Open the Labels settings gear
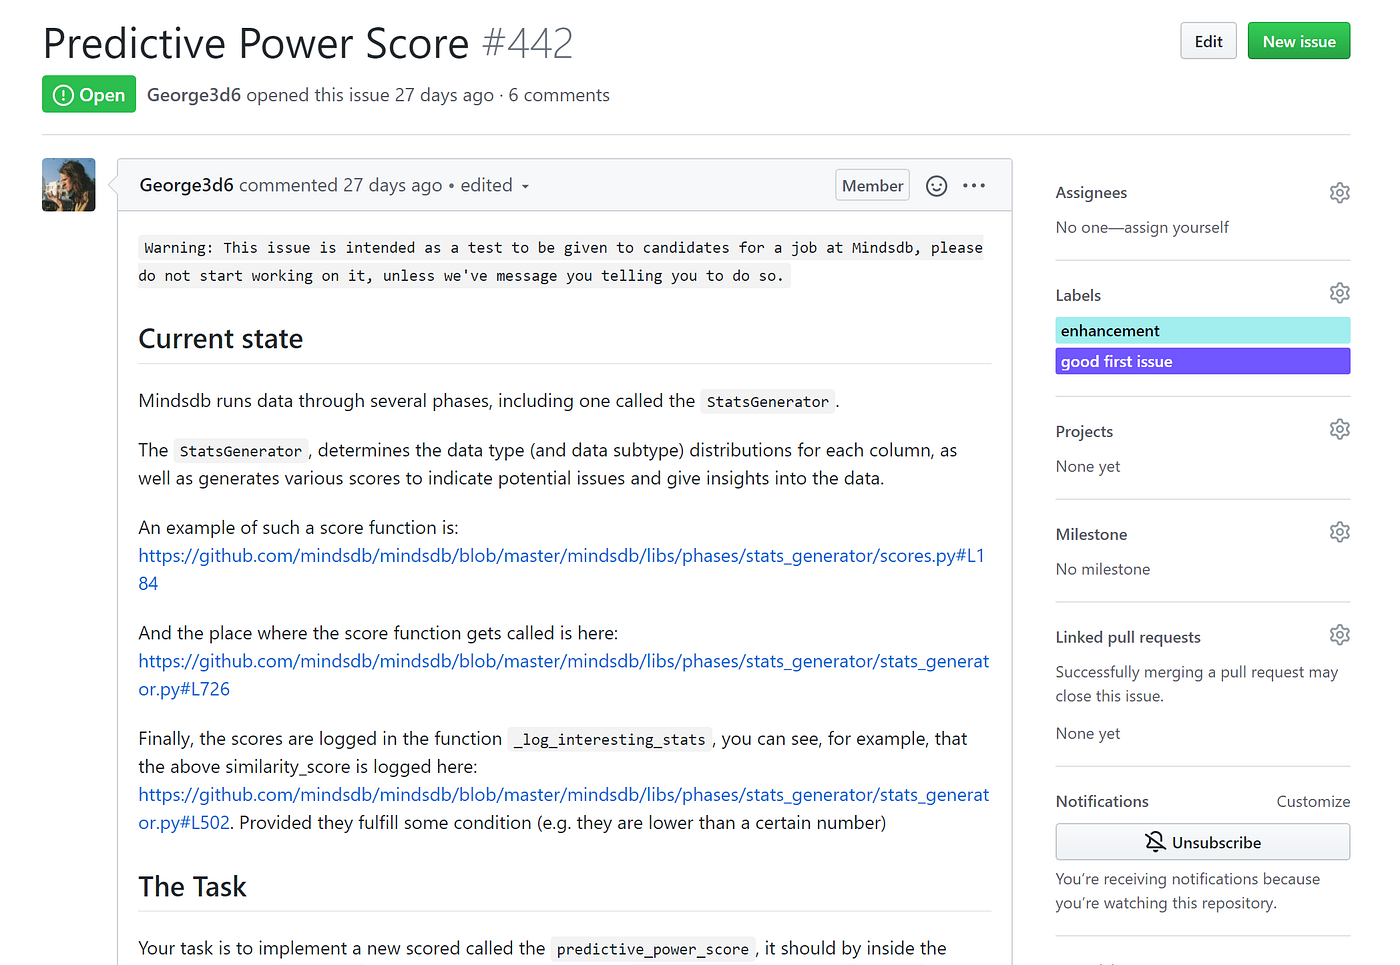1400x965 pixels. pyautogui.click(x=1340, y=292)
